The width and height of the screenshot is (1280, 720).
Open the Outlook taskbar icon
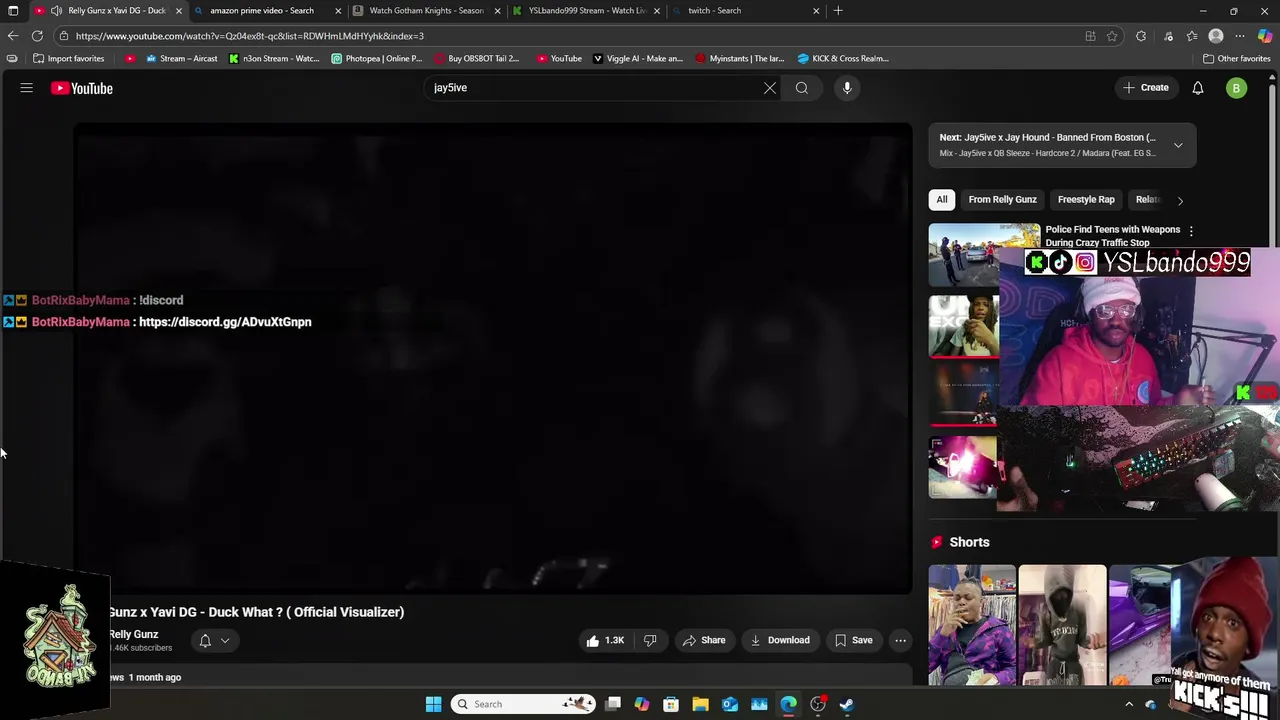click(730, 704)
